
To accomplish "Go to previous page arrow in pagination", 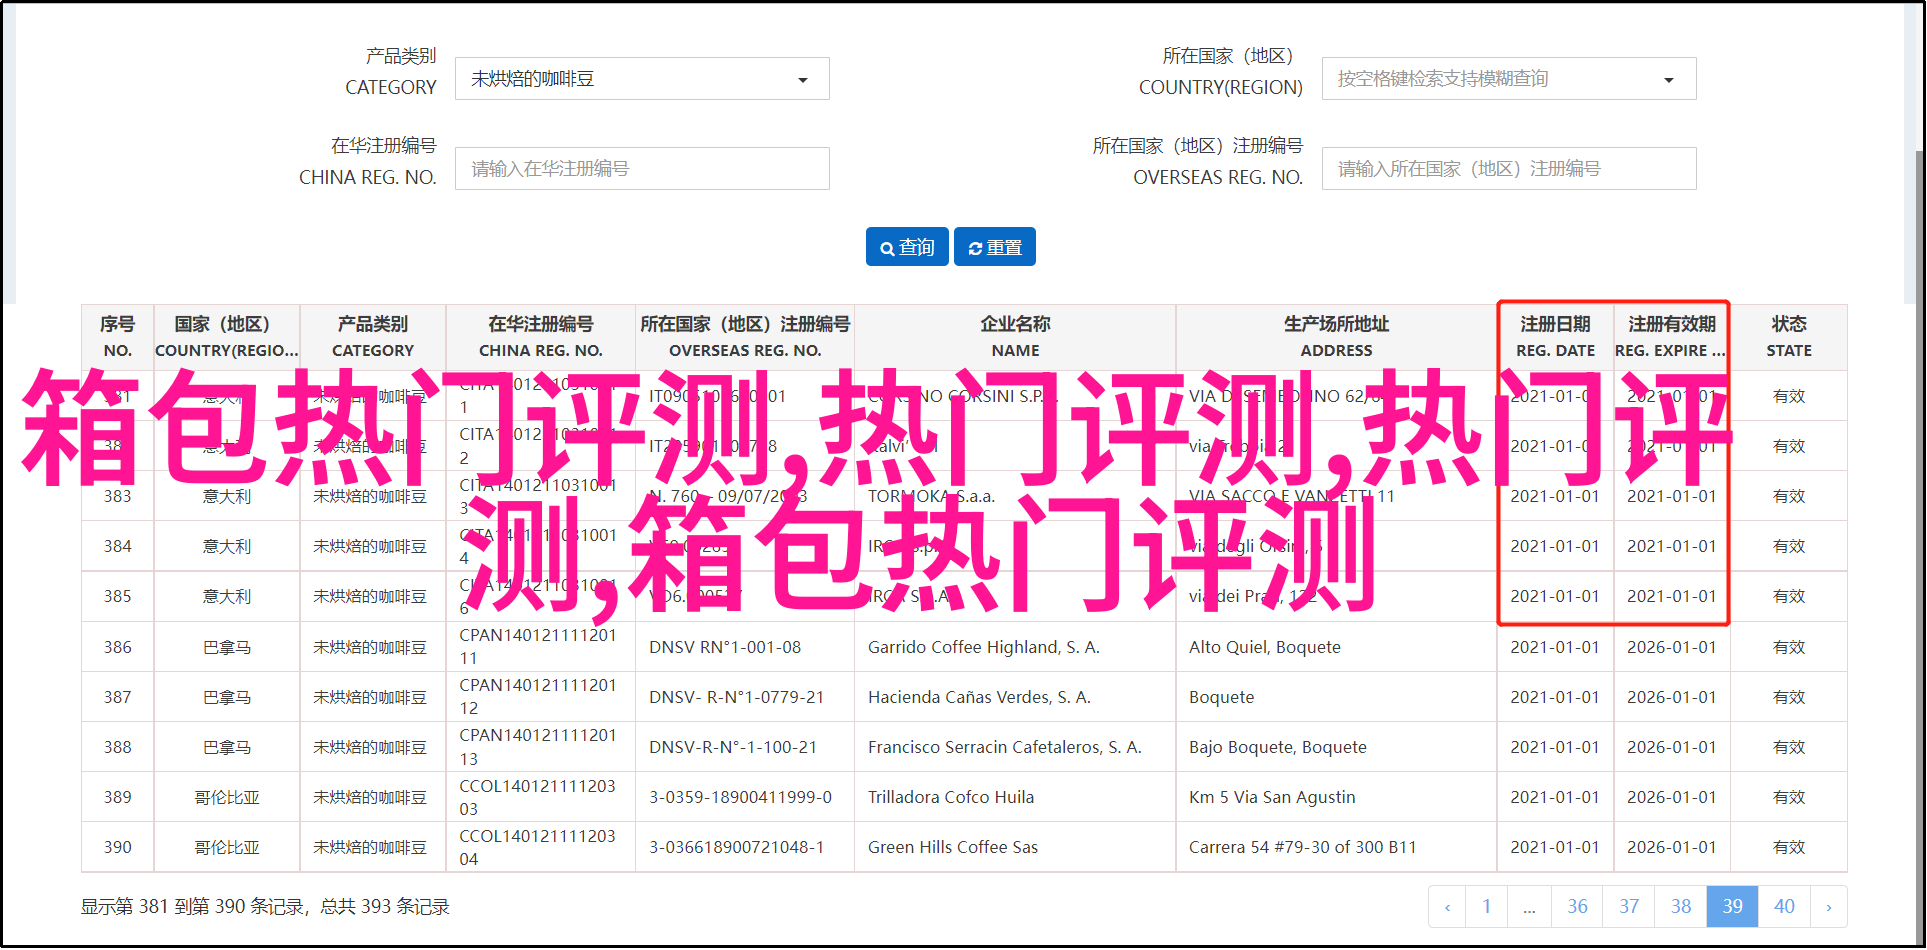I will click(1447, 907).
